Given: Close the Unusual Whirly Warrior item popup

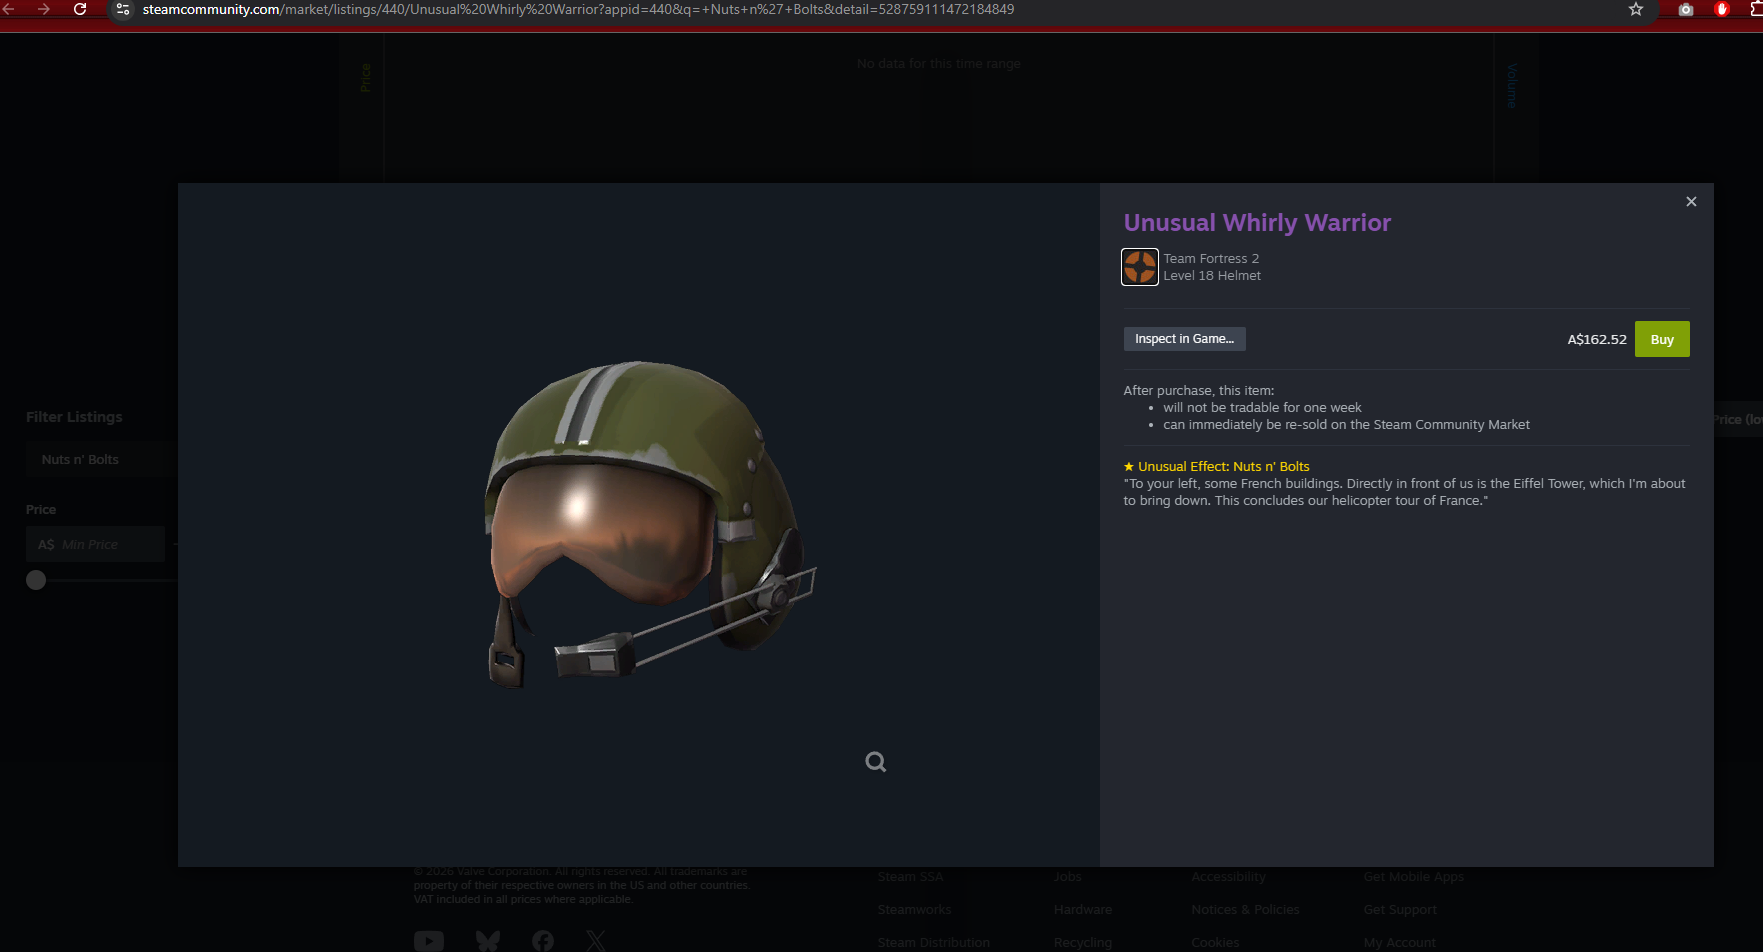Looking at the screenshot, I should pos(1691,201).
